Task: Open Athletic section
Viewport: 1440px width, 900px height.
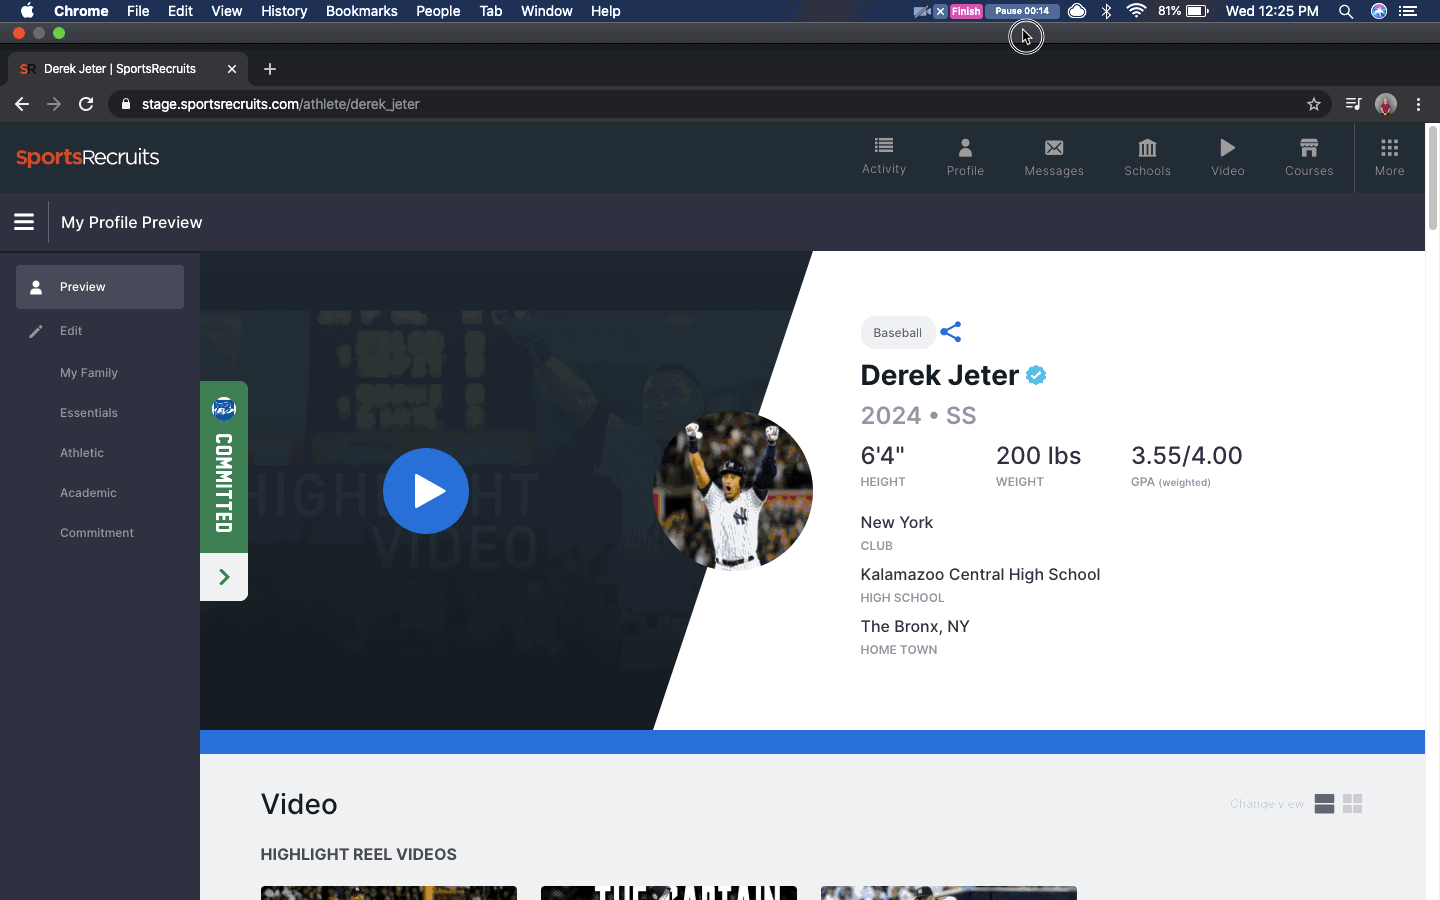Action: point(82,453)
